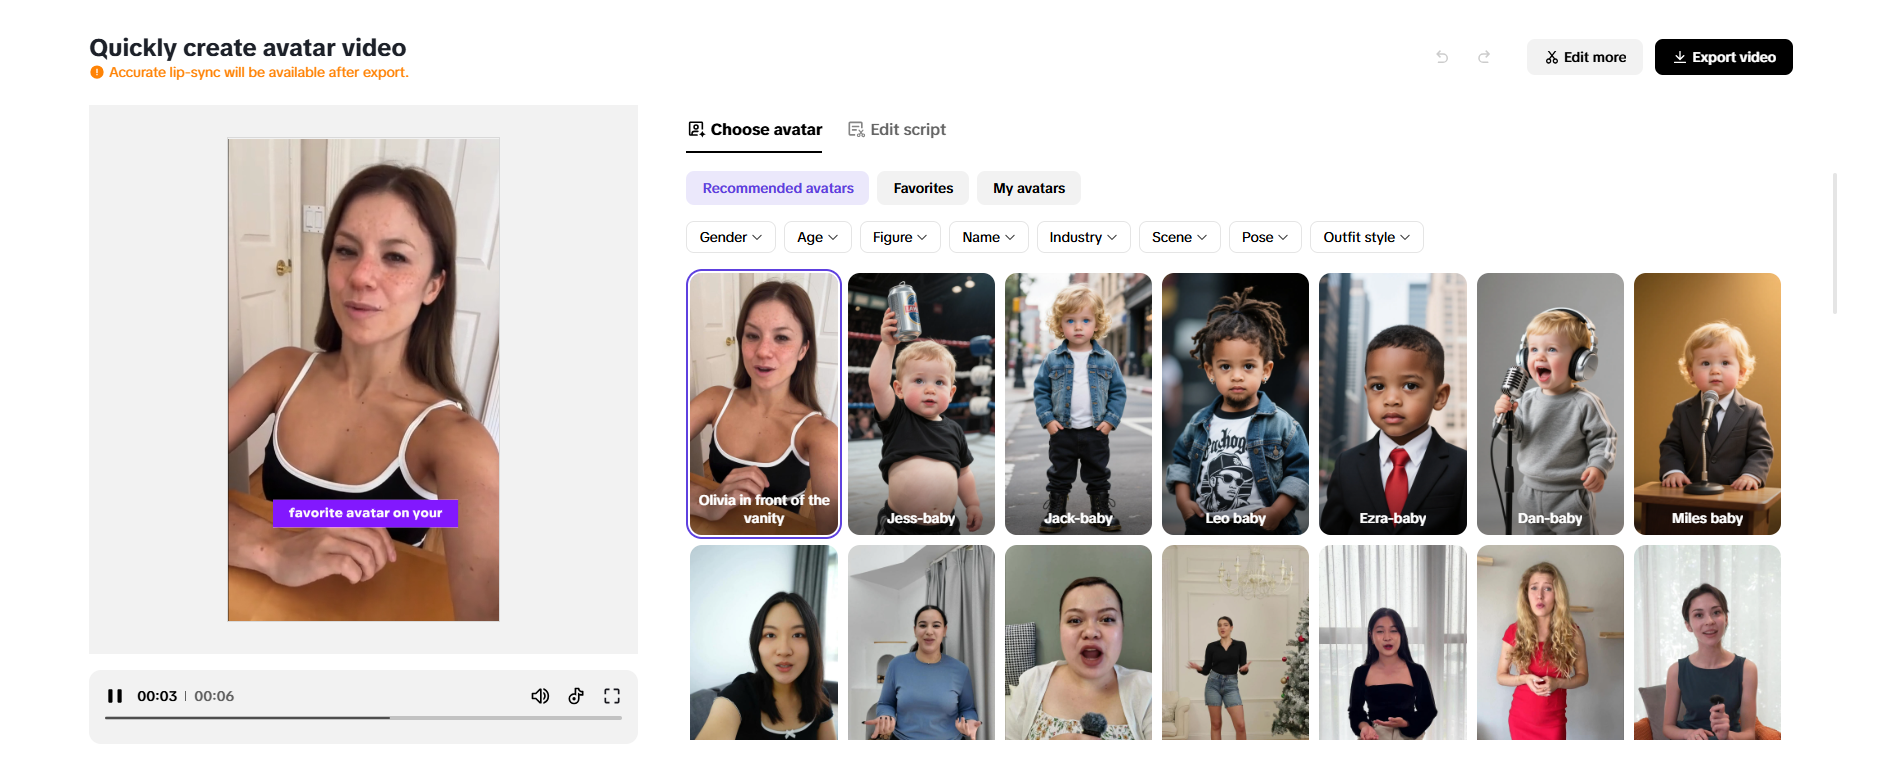Click the orange lip-sync notice info icon
The height and width of the screenshot is (762, 1881).
tap(97, 72)
